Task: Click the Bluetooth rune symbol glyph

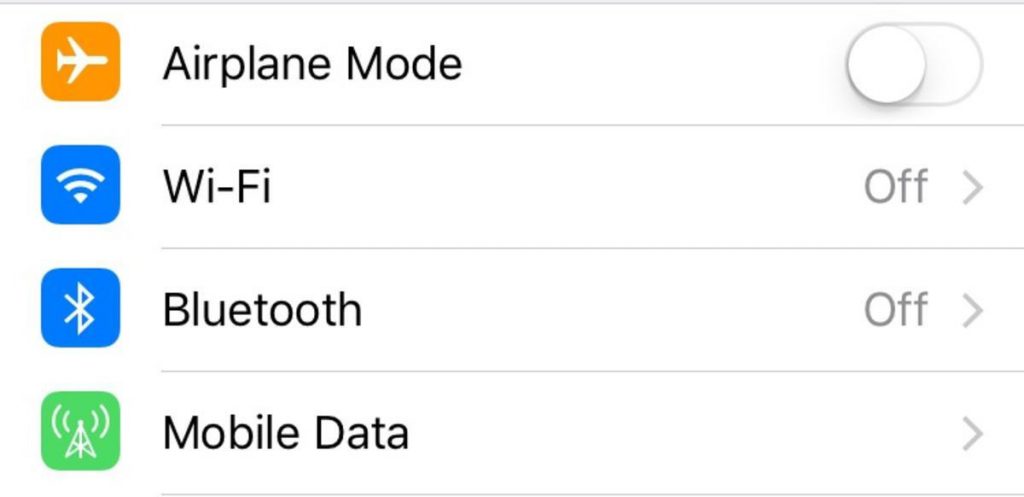Action: click(80, 308)
